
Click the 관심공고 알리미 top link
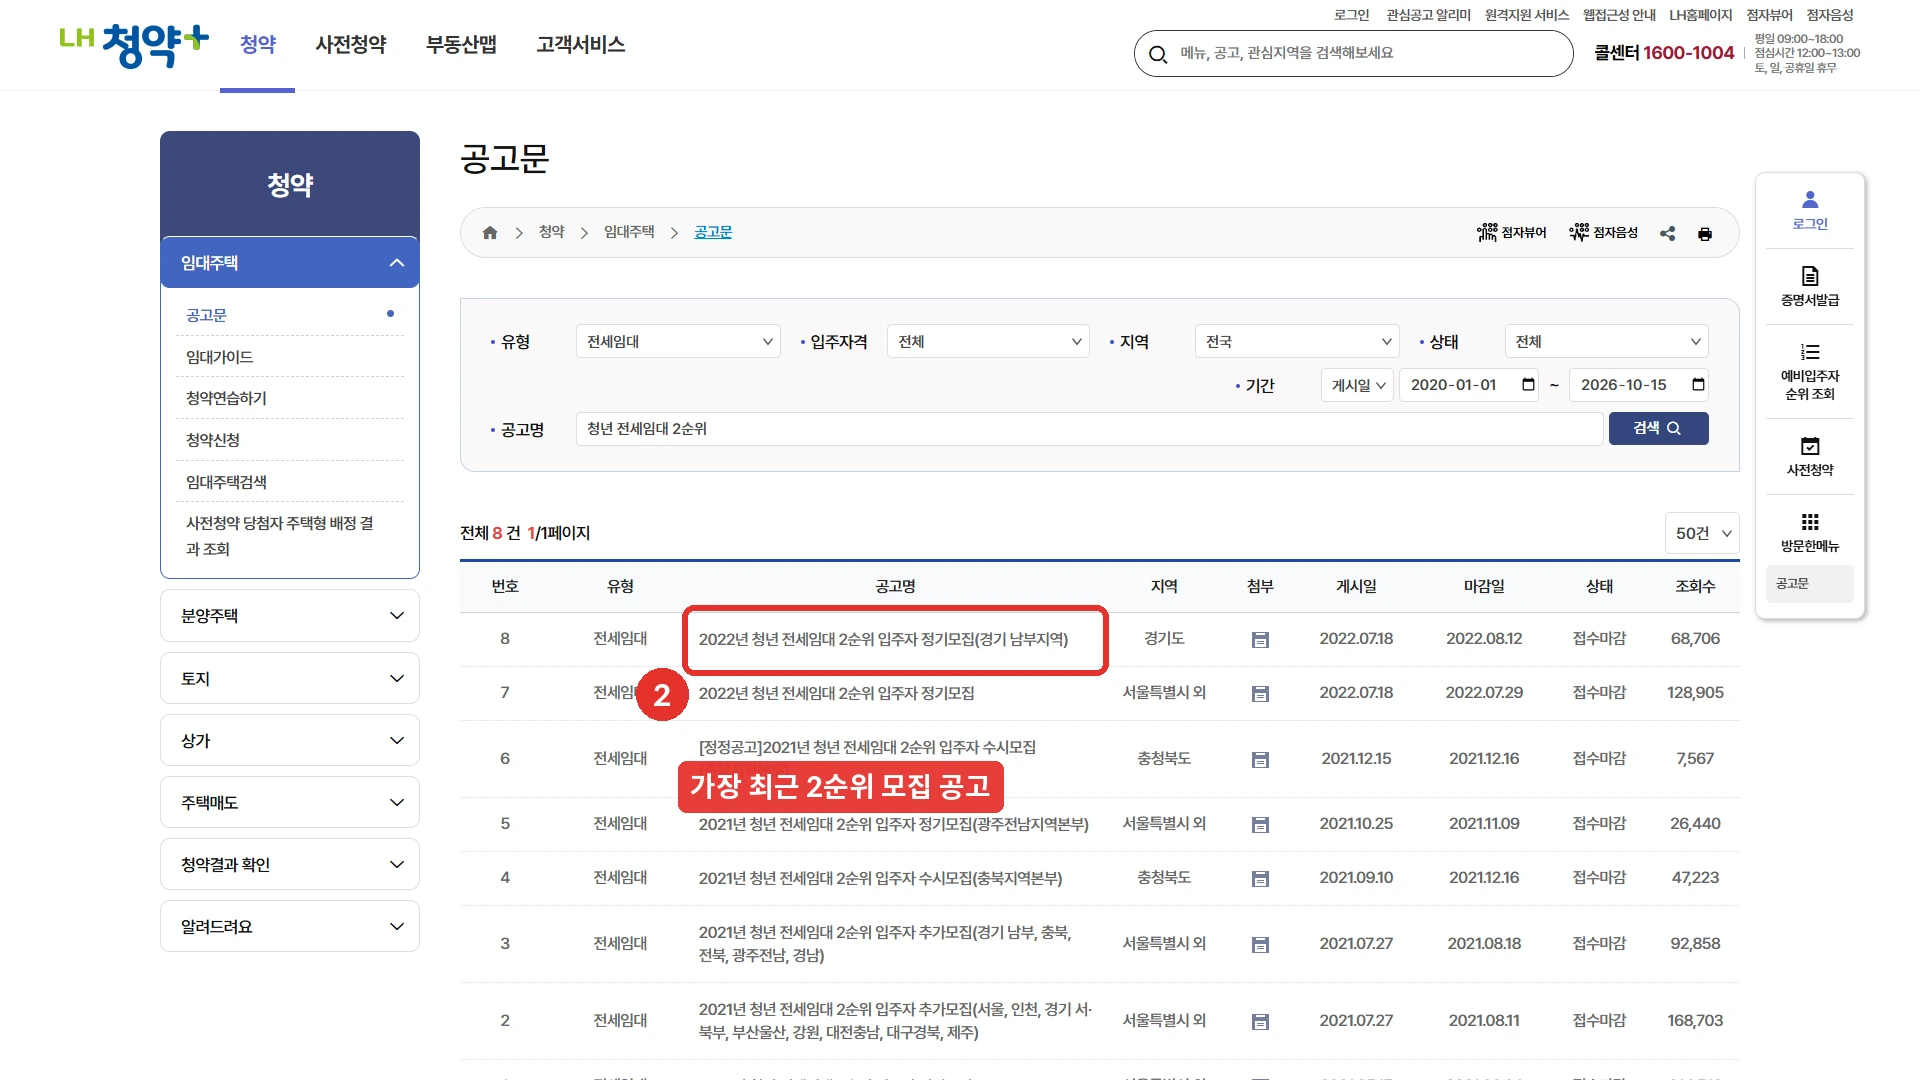point(1428,15)
